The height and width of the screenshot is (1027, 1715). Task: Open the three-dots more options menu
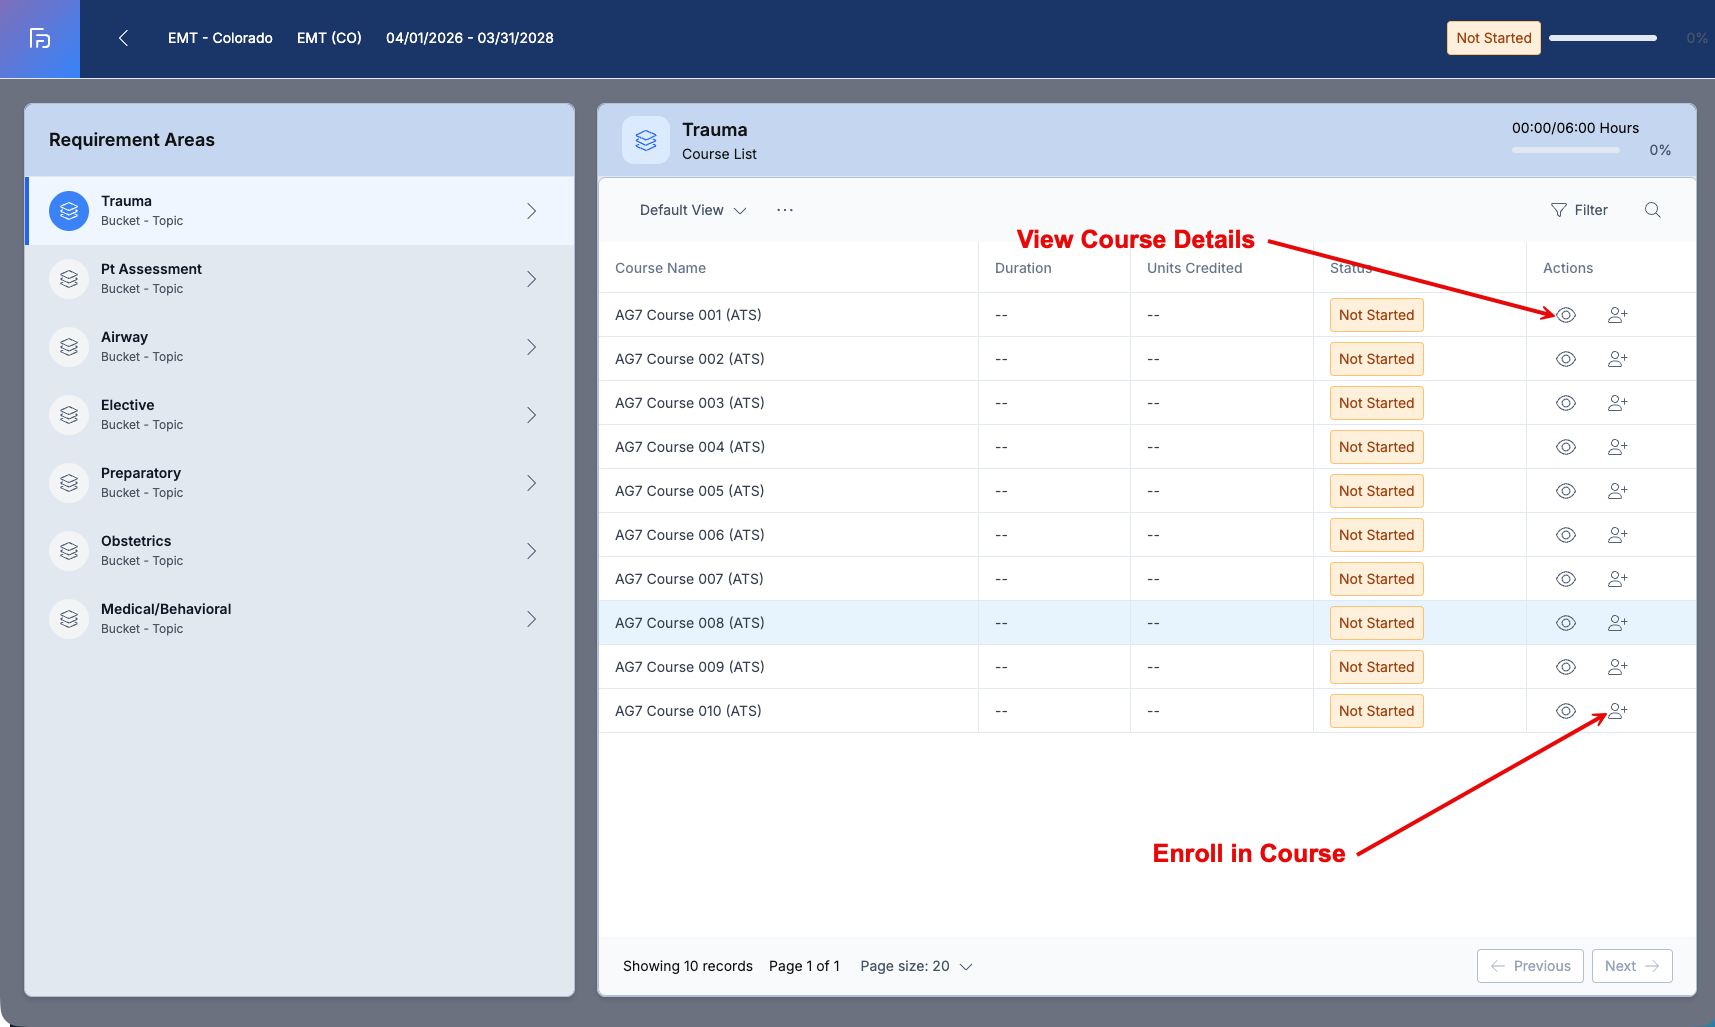point(785,210)
